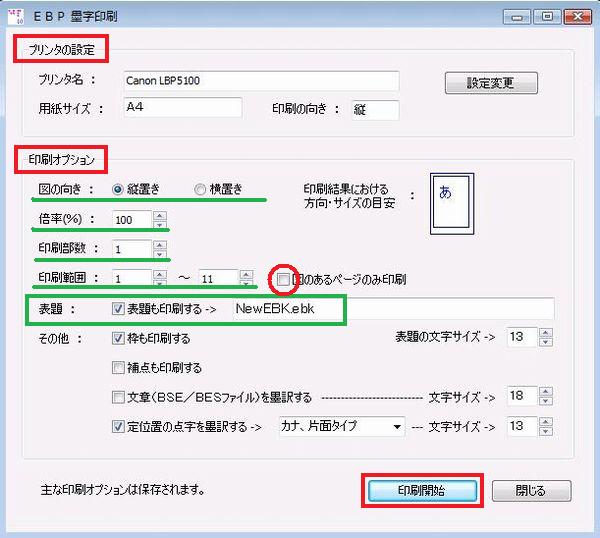This screenshot has height=538, width=600.
Task: Select the 縦置き radio button
Action: coord(119,189)
